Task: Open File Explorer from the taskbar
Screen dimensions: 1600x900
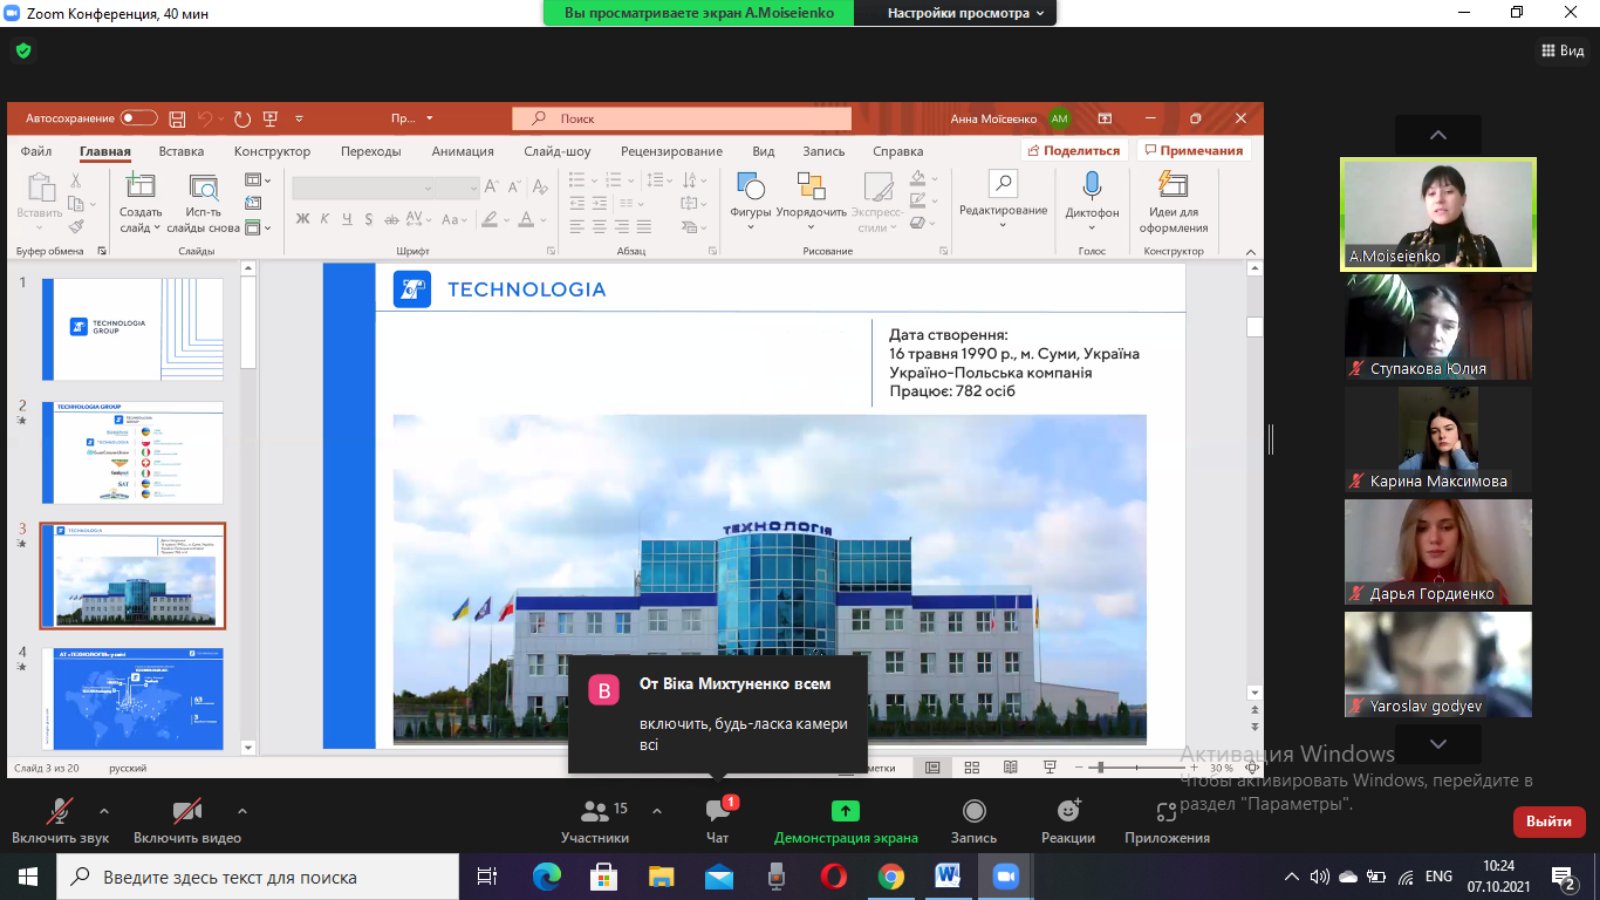Action: pyautogui.click(x=661, y=877)
